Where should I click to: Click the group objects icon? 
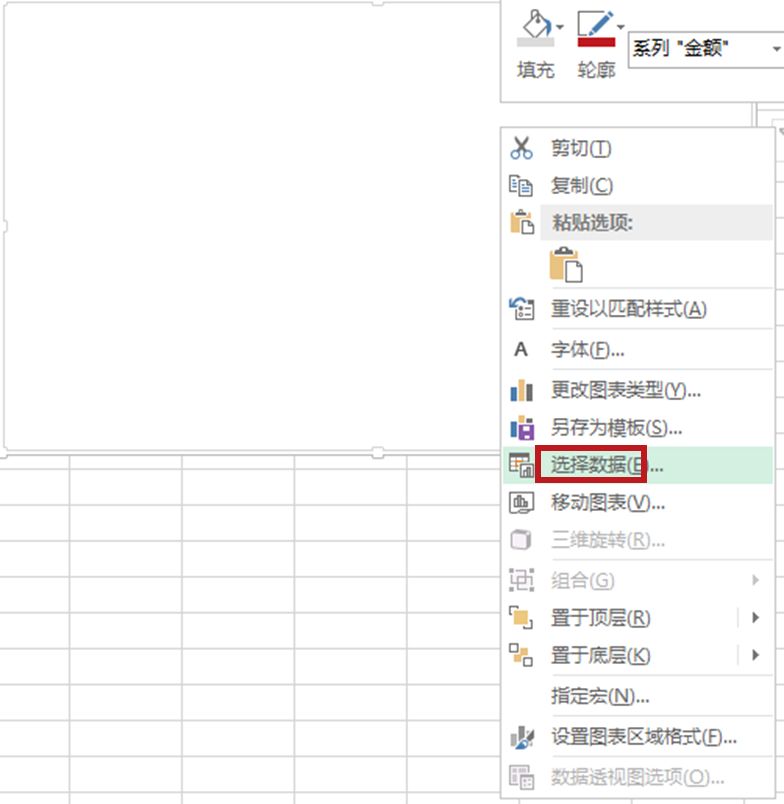pyautogui.click(x=521, y=580)
